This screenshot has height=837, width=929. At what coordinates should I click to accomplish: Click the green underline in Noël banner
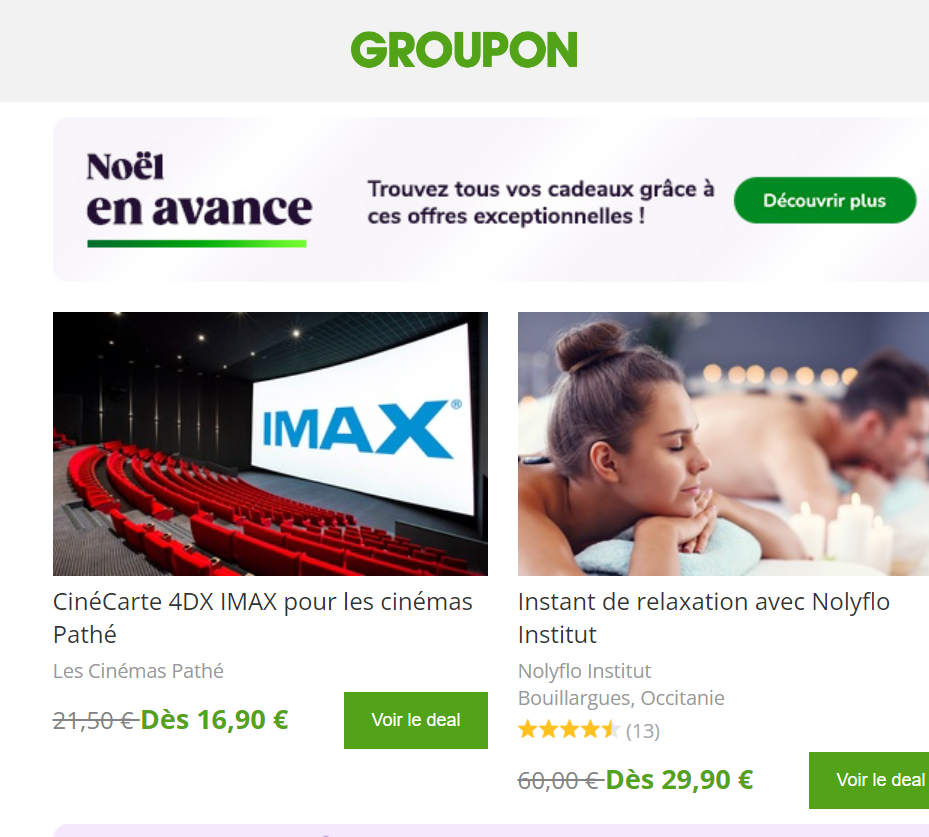point(197,243)
